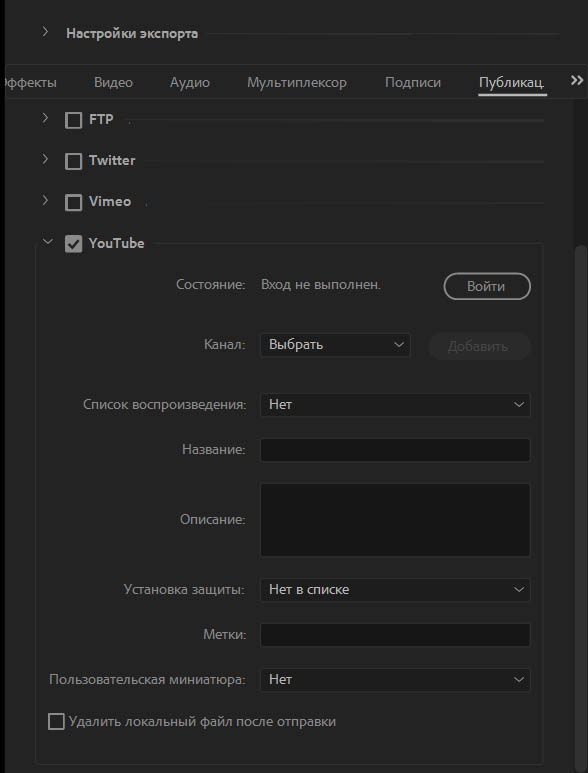The image size is (588, 773).
Task: Expand the Настройки экспорта section
Action: [45, 33]
